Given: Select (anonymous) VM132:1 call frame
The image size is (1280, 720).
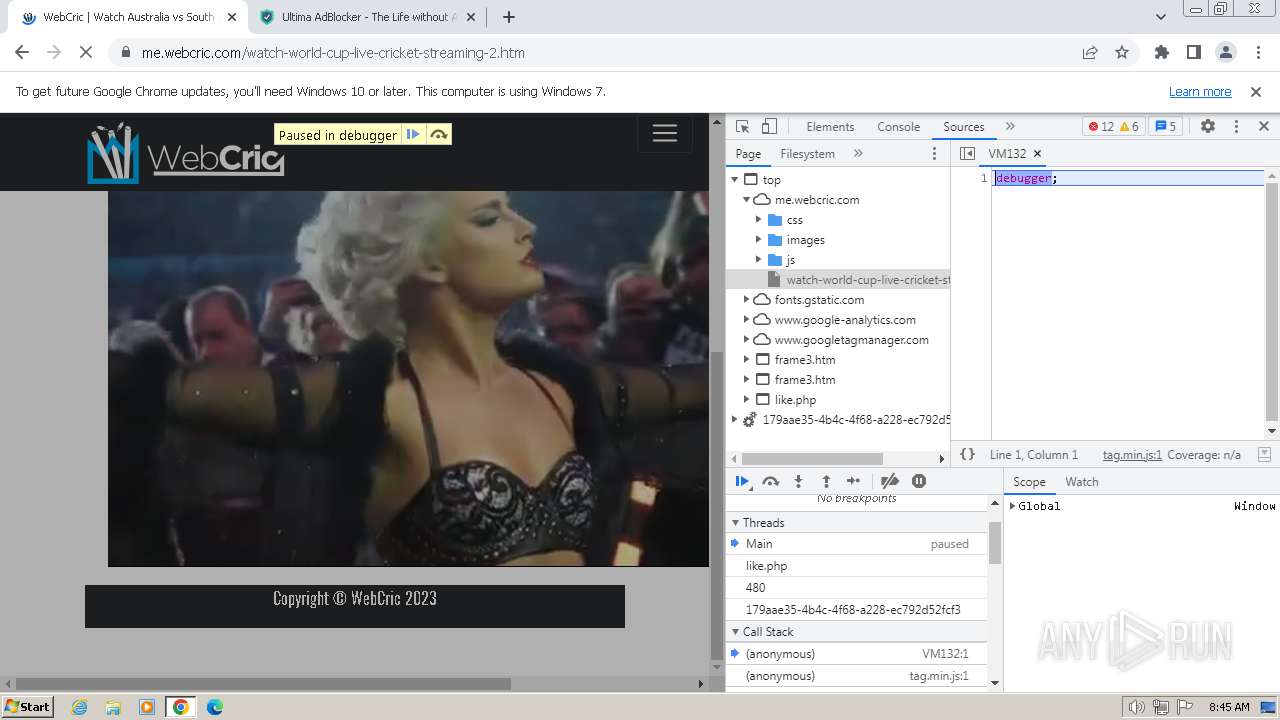Looking at the screenshot, I should (x=856, y=654).
